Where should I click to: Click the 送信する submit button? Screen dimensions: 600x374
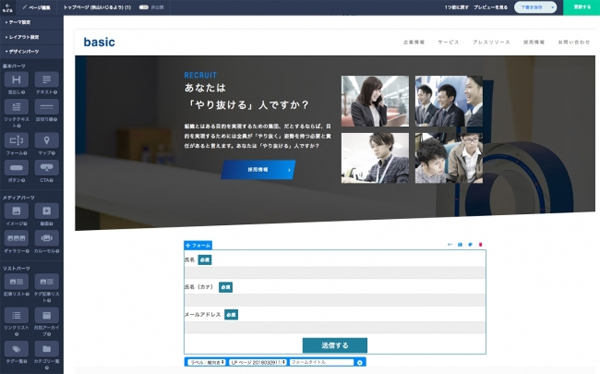click(335, 345)
